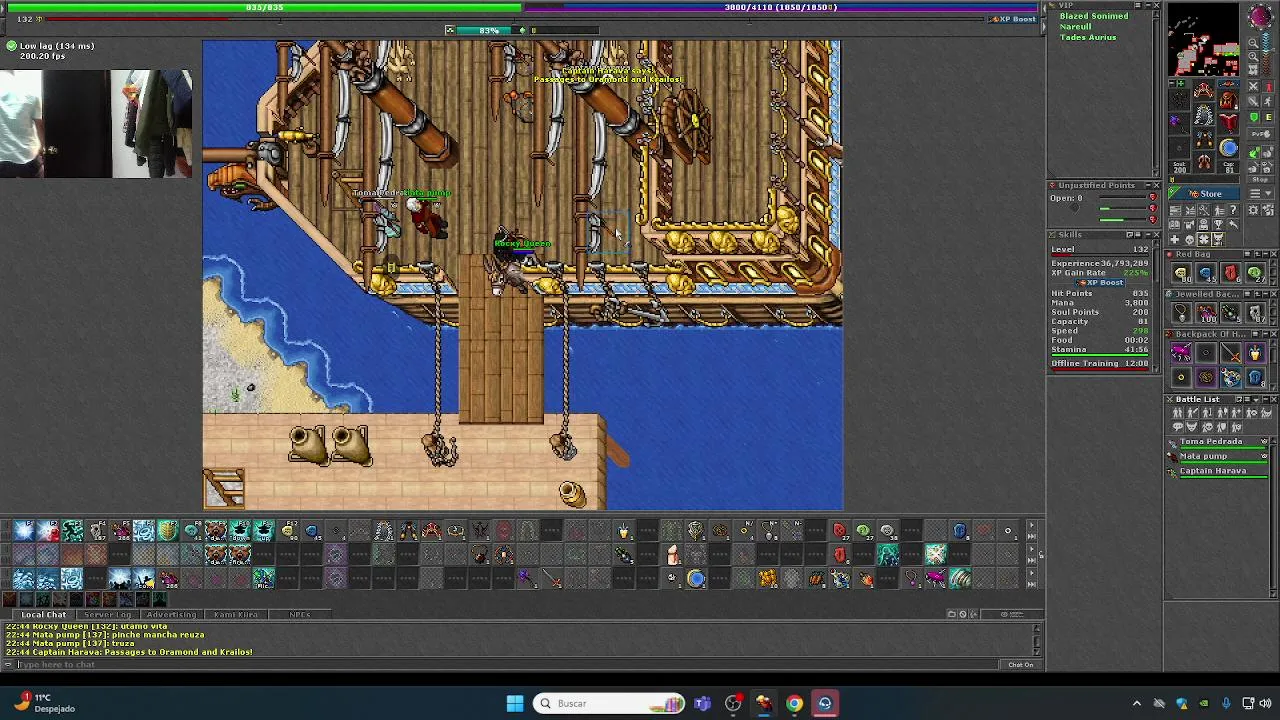The height and width of the screenshot is (720, 1280).
Task: Toggle expert mode E button
Action: point(1269,117)
